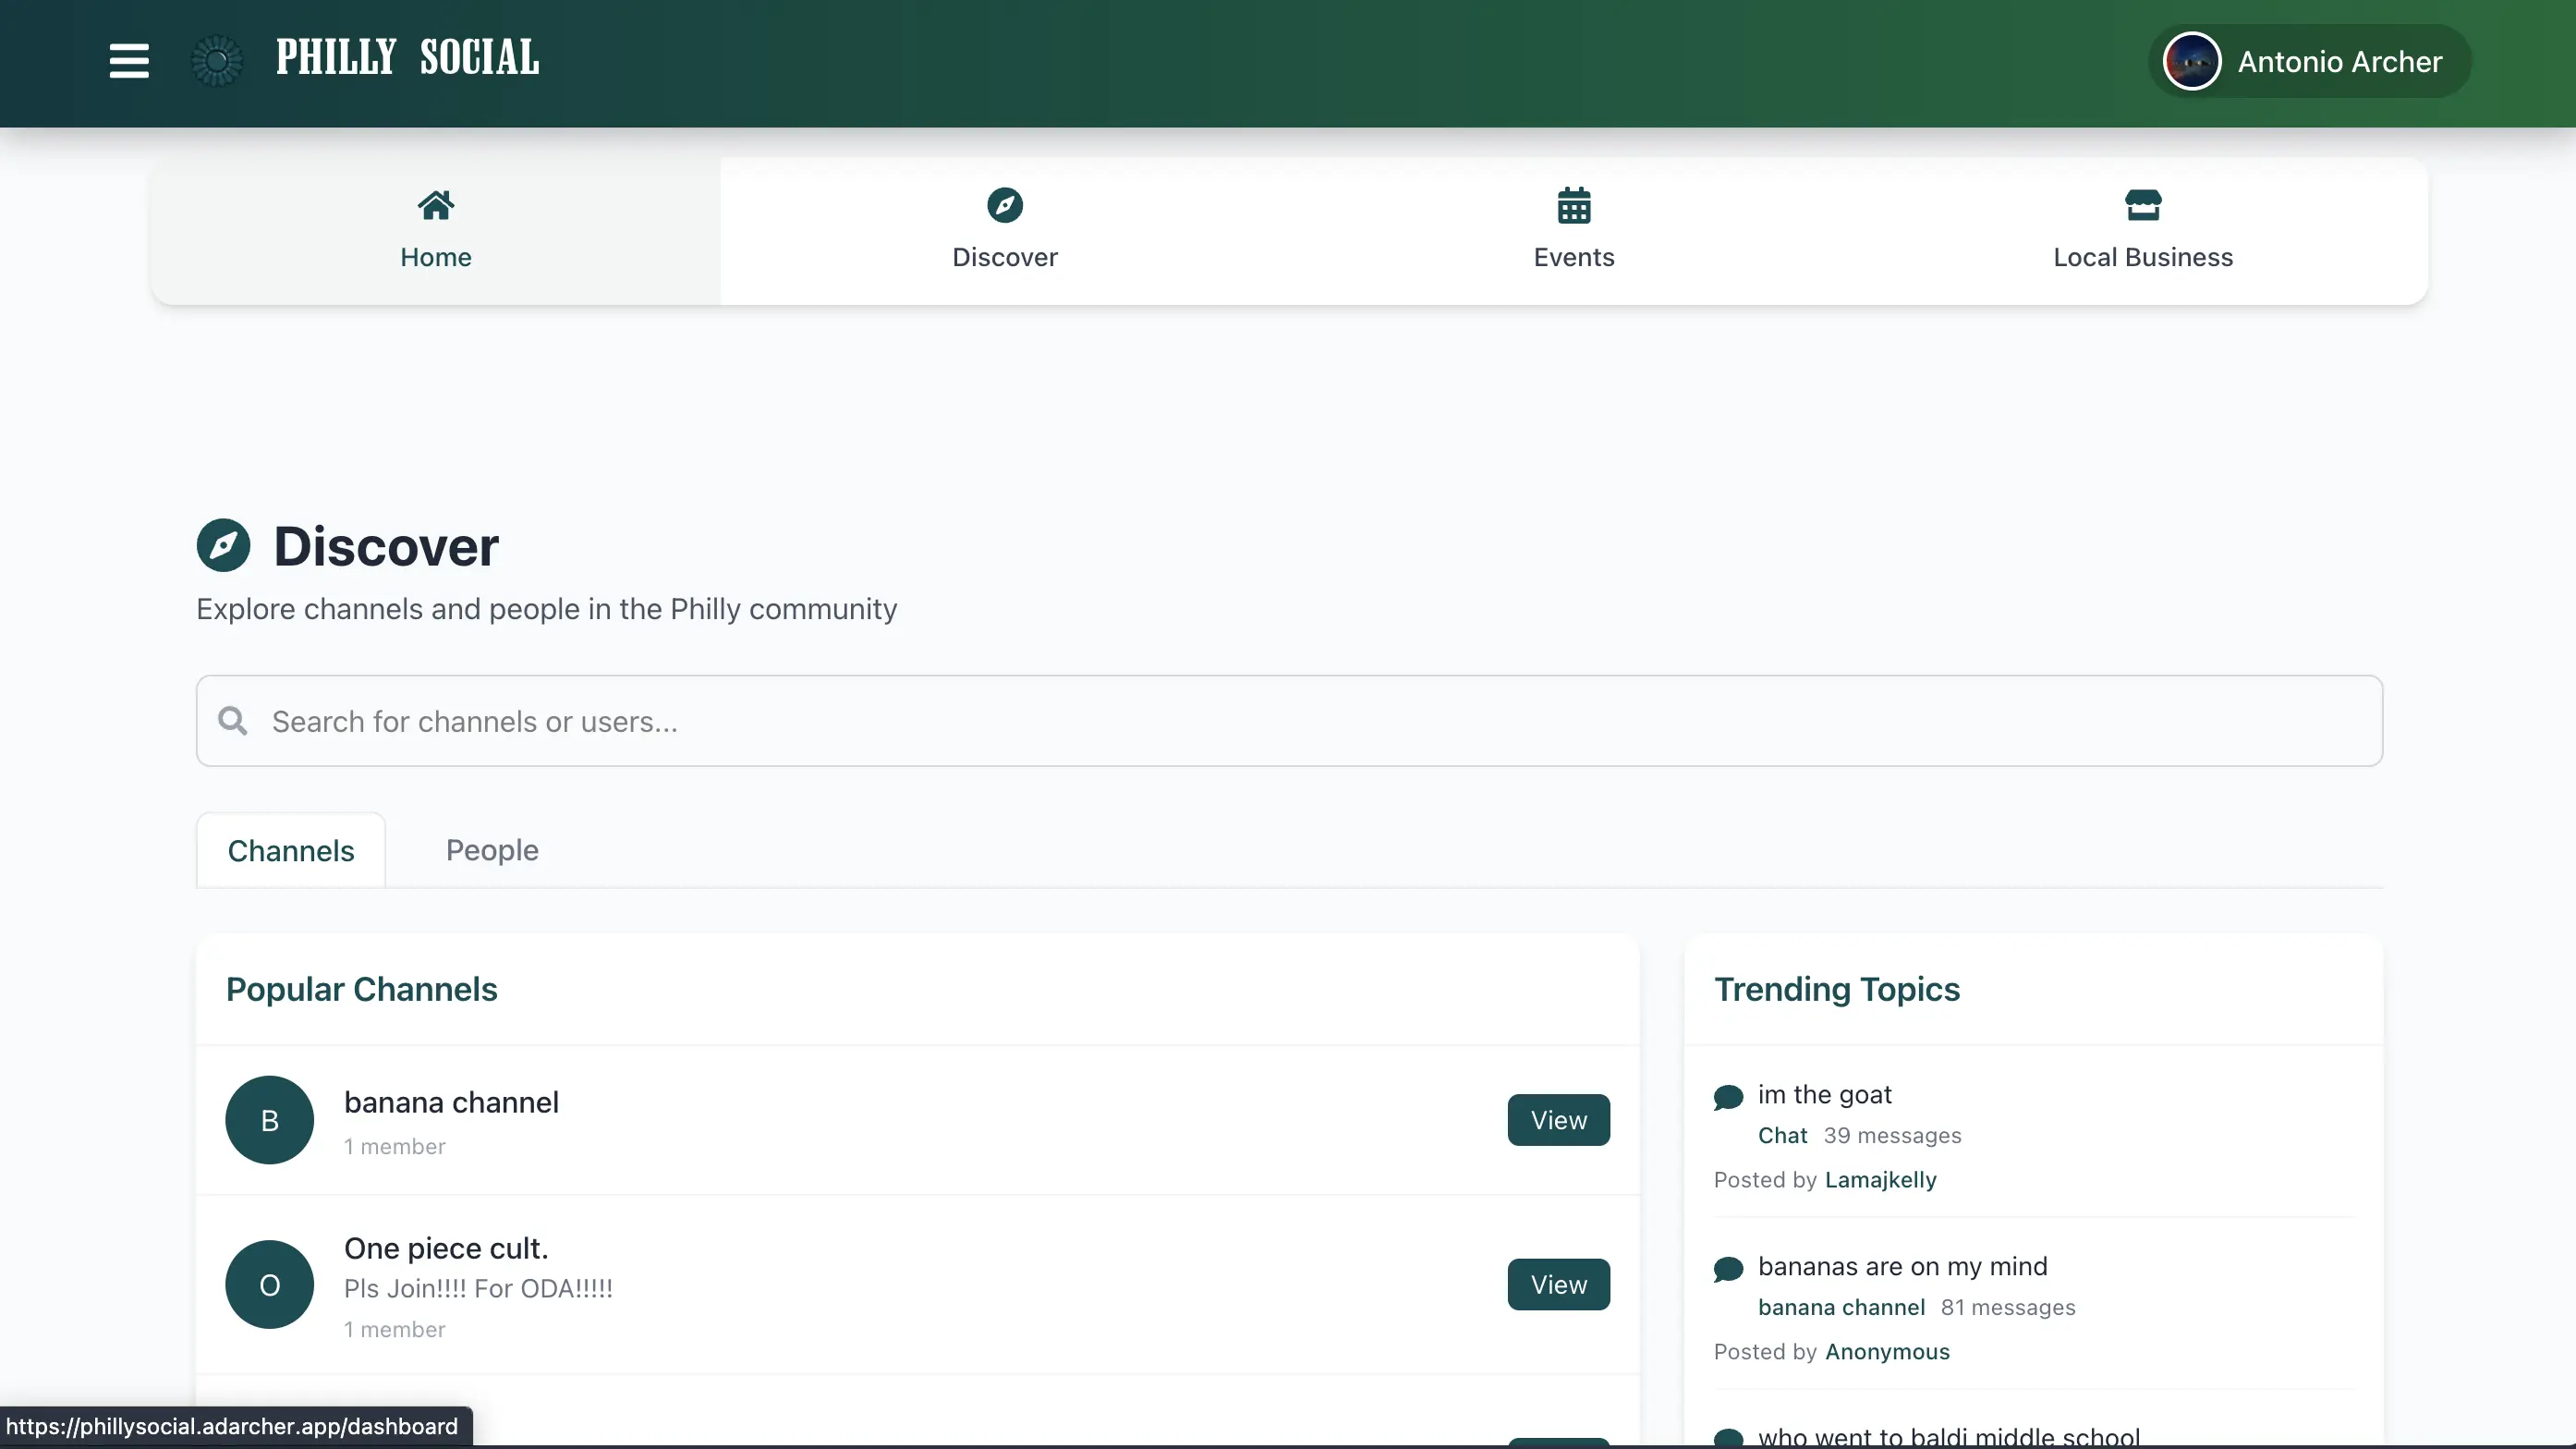Select the Channels tab
This screenshot has width=2576, height=1449.
coord(291,851)
